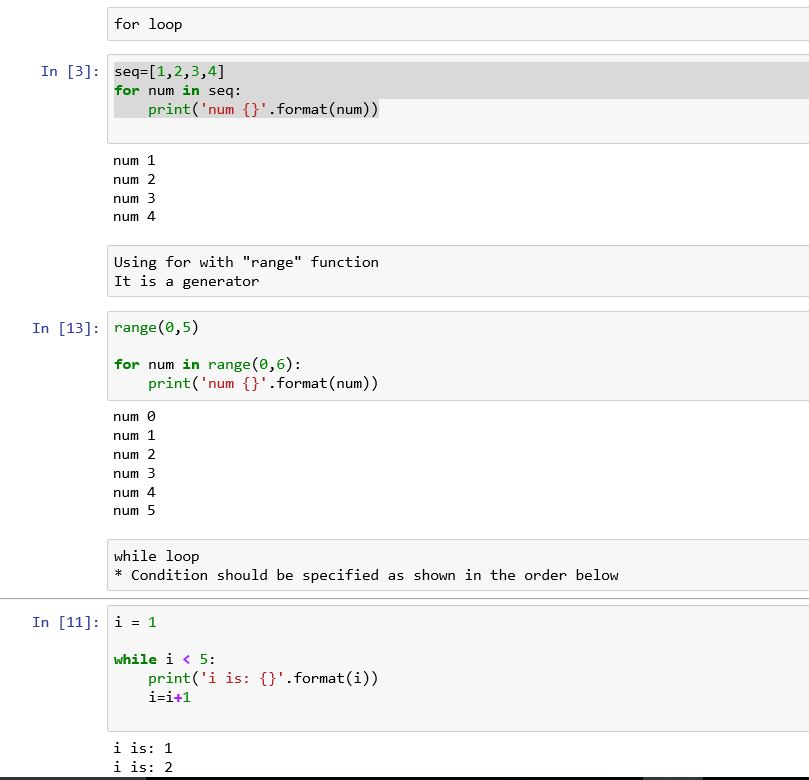Click the code line 'seq=[1,2,3,4]'
Viewport: 809px width, 780px height.
[169, 71]
